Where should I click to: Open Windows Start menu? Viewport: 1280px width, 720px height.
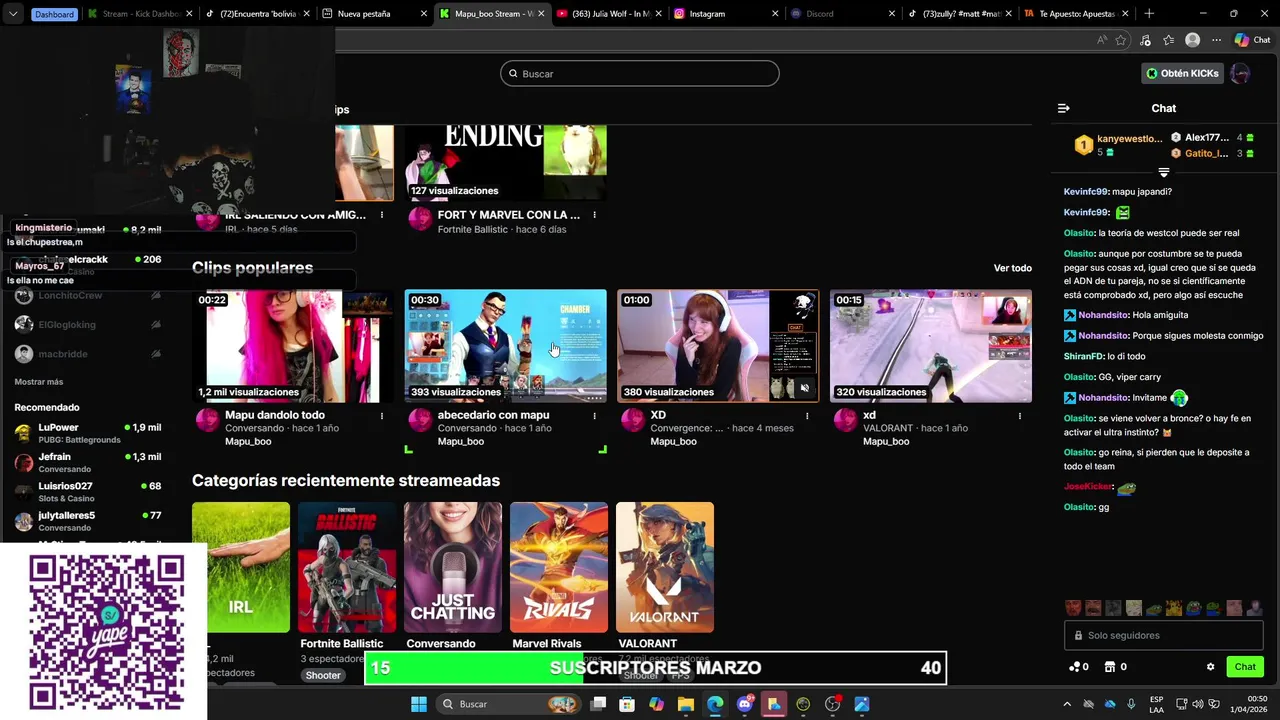point(419,704)
